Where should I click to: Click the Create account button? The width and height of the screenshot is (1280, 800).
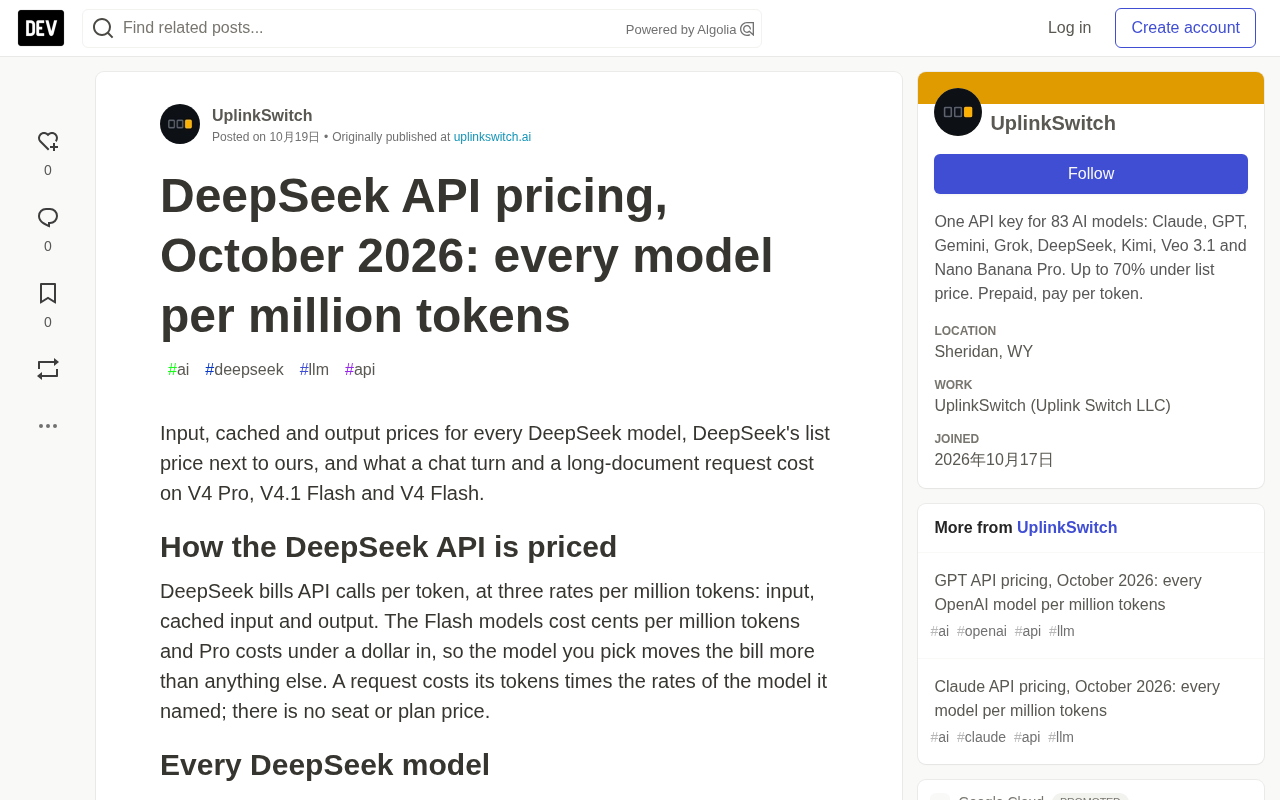point(1186,28)
